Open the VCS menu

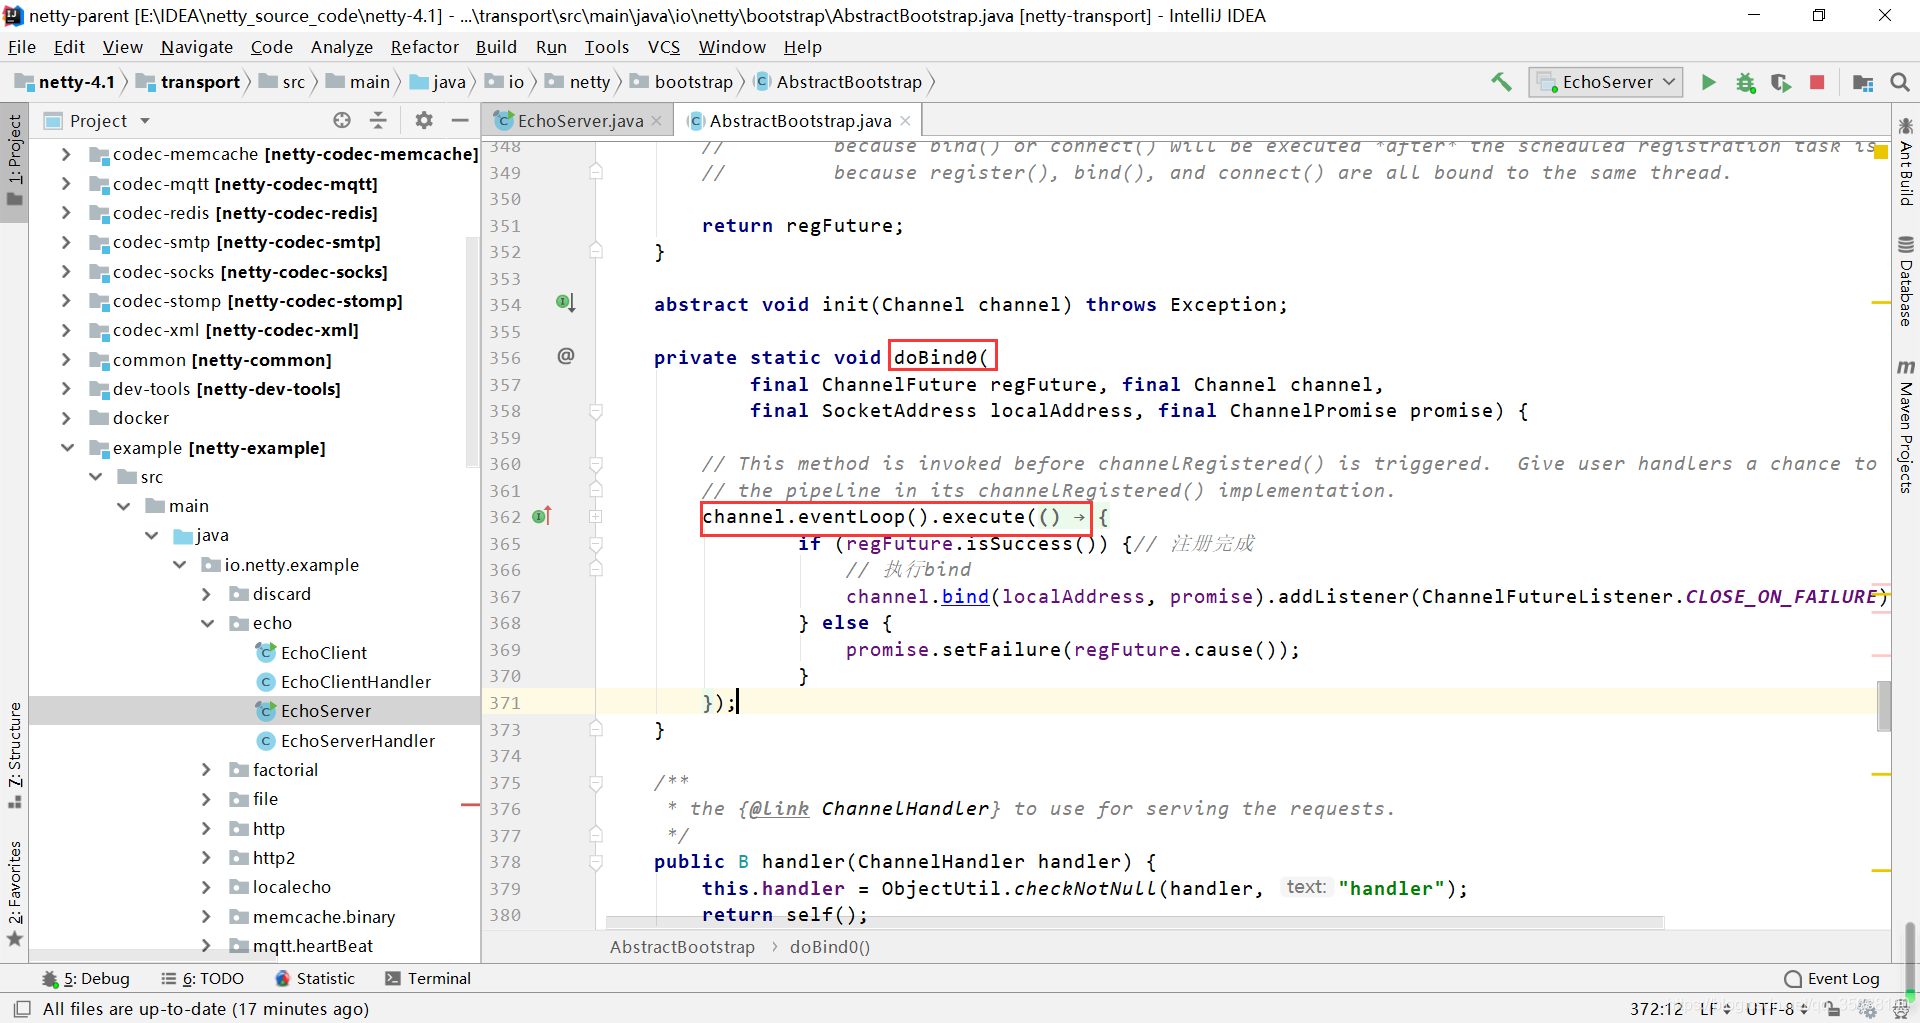coord(664,47)
